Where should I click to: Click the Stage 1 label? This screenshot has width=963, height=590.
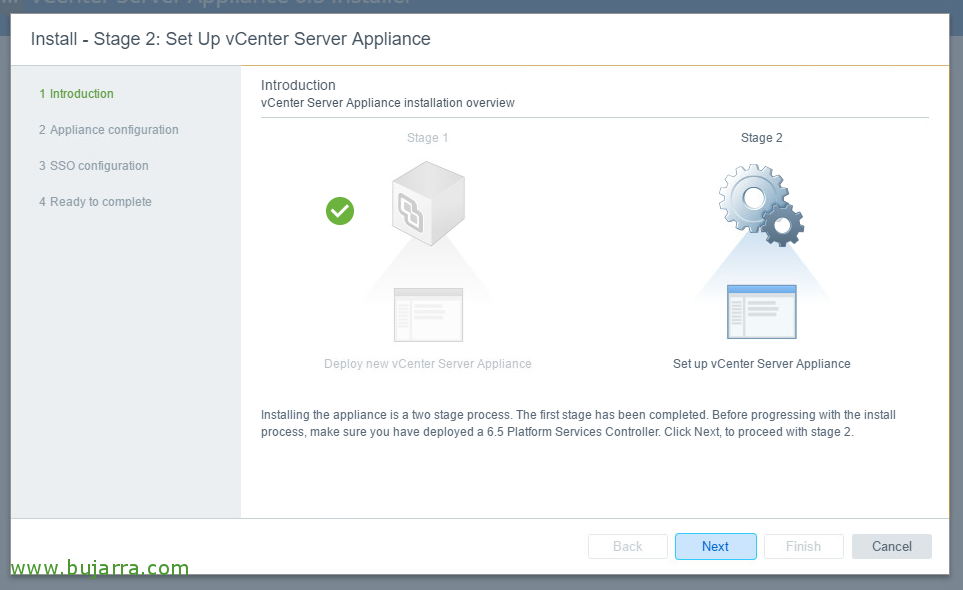pos(427,138)
